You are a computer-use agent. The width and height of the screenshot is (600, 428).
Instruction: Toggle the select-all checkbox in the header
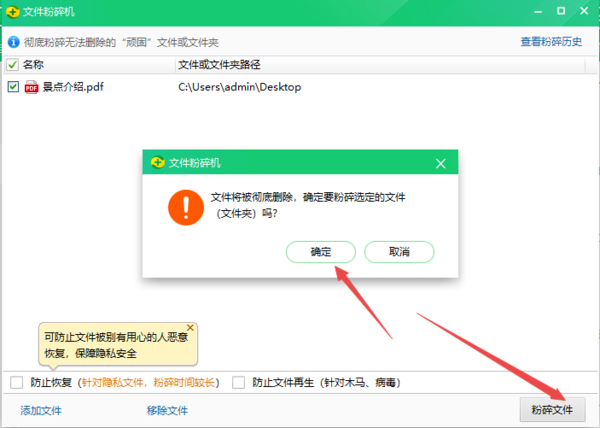(x=12, y=65)
